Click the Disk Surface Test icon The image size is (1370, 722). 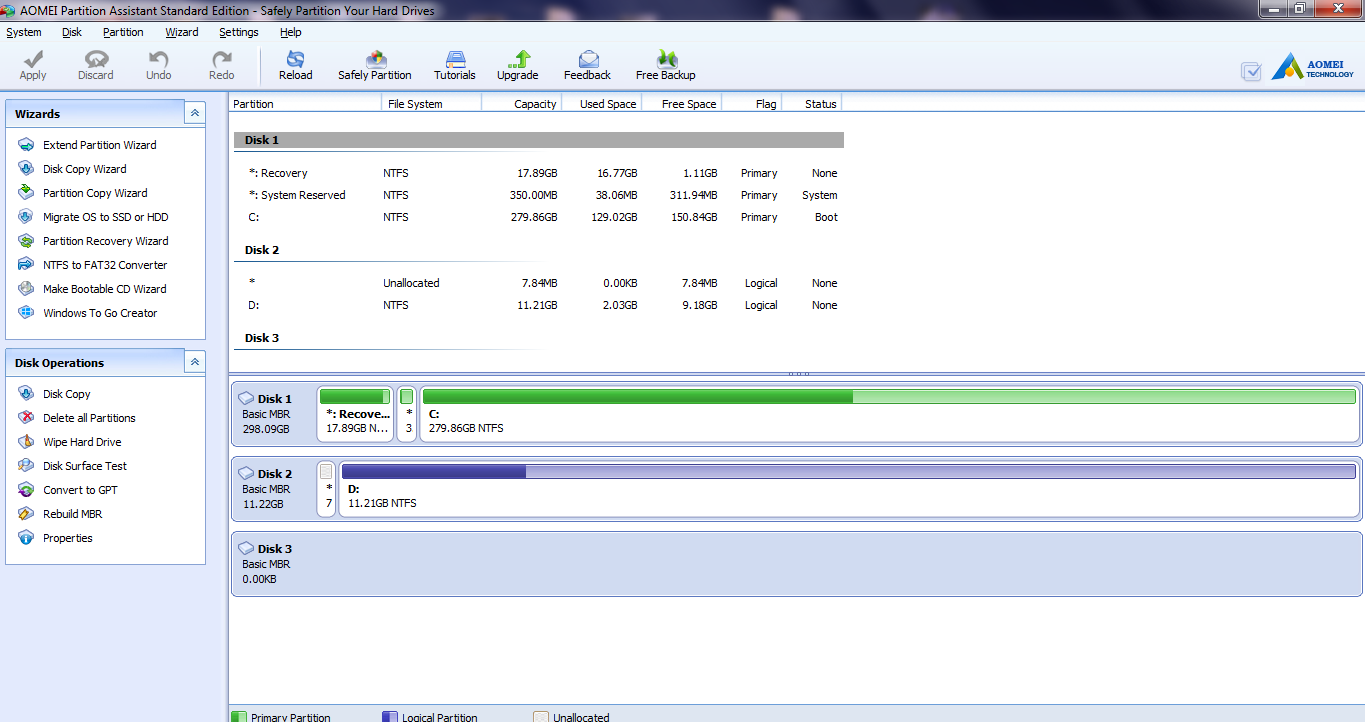[x=26, y=466]
